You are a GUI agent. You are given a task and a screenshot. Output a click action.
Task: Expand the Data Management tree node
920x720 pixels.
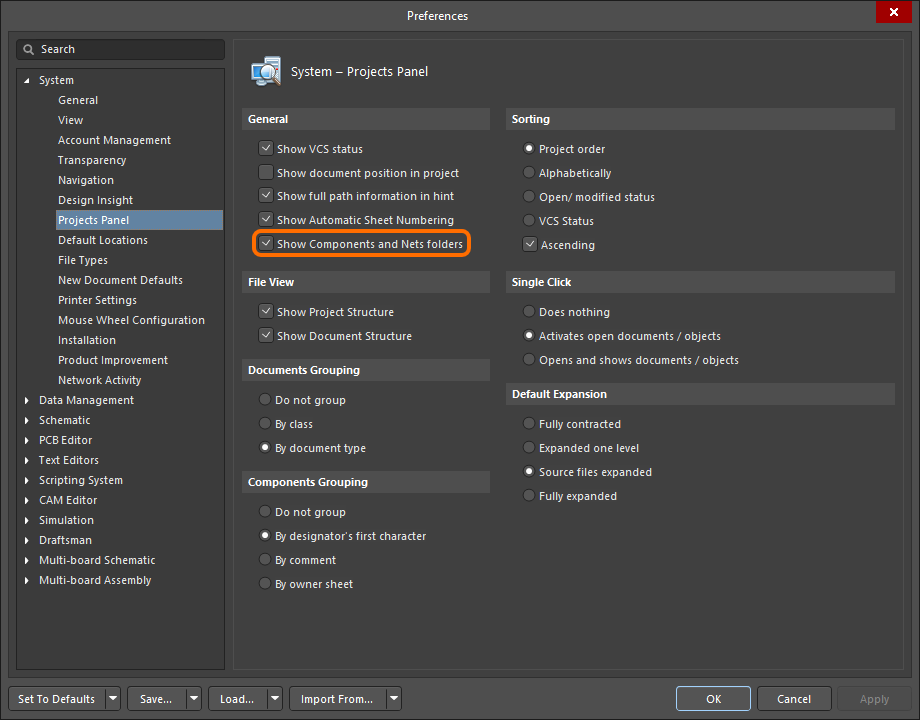(x=27, y=400)
